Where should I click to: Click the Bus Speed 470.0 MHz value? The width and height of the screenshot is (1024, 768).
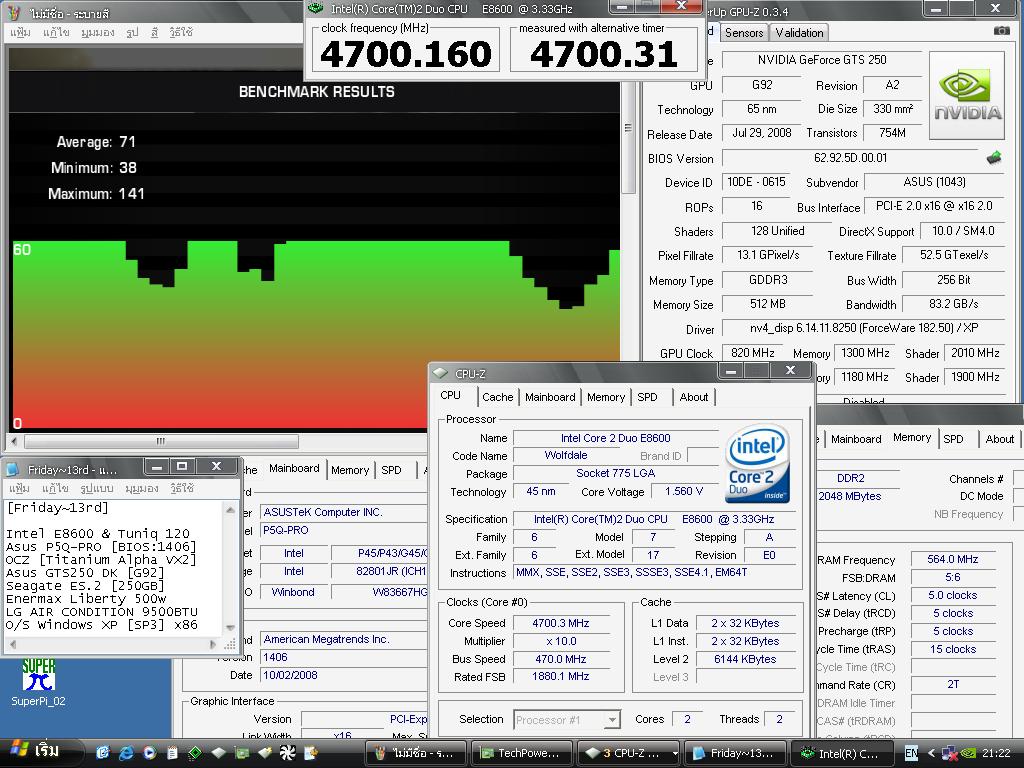point(561,659)
